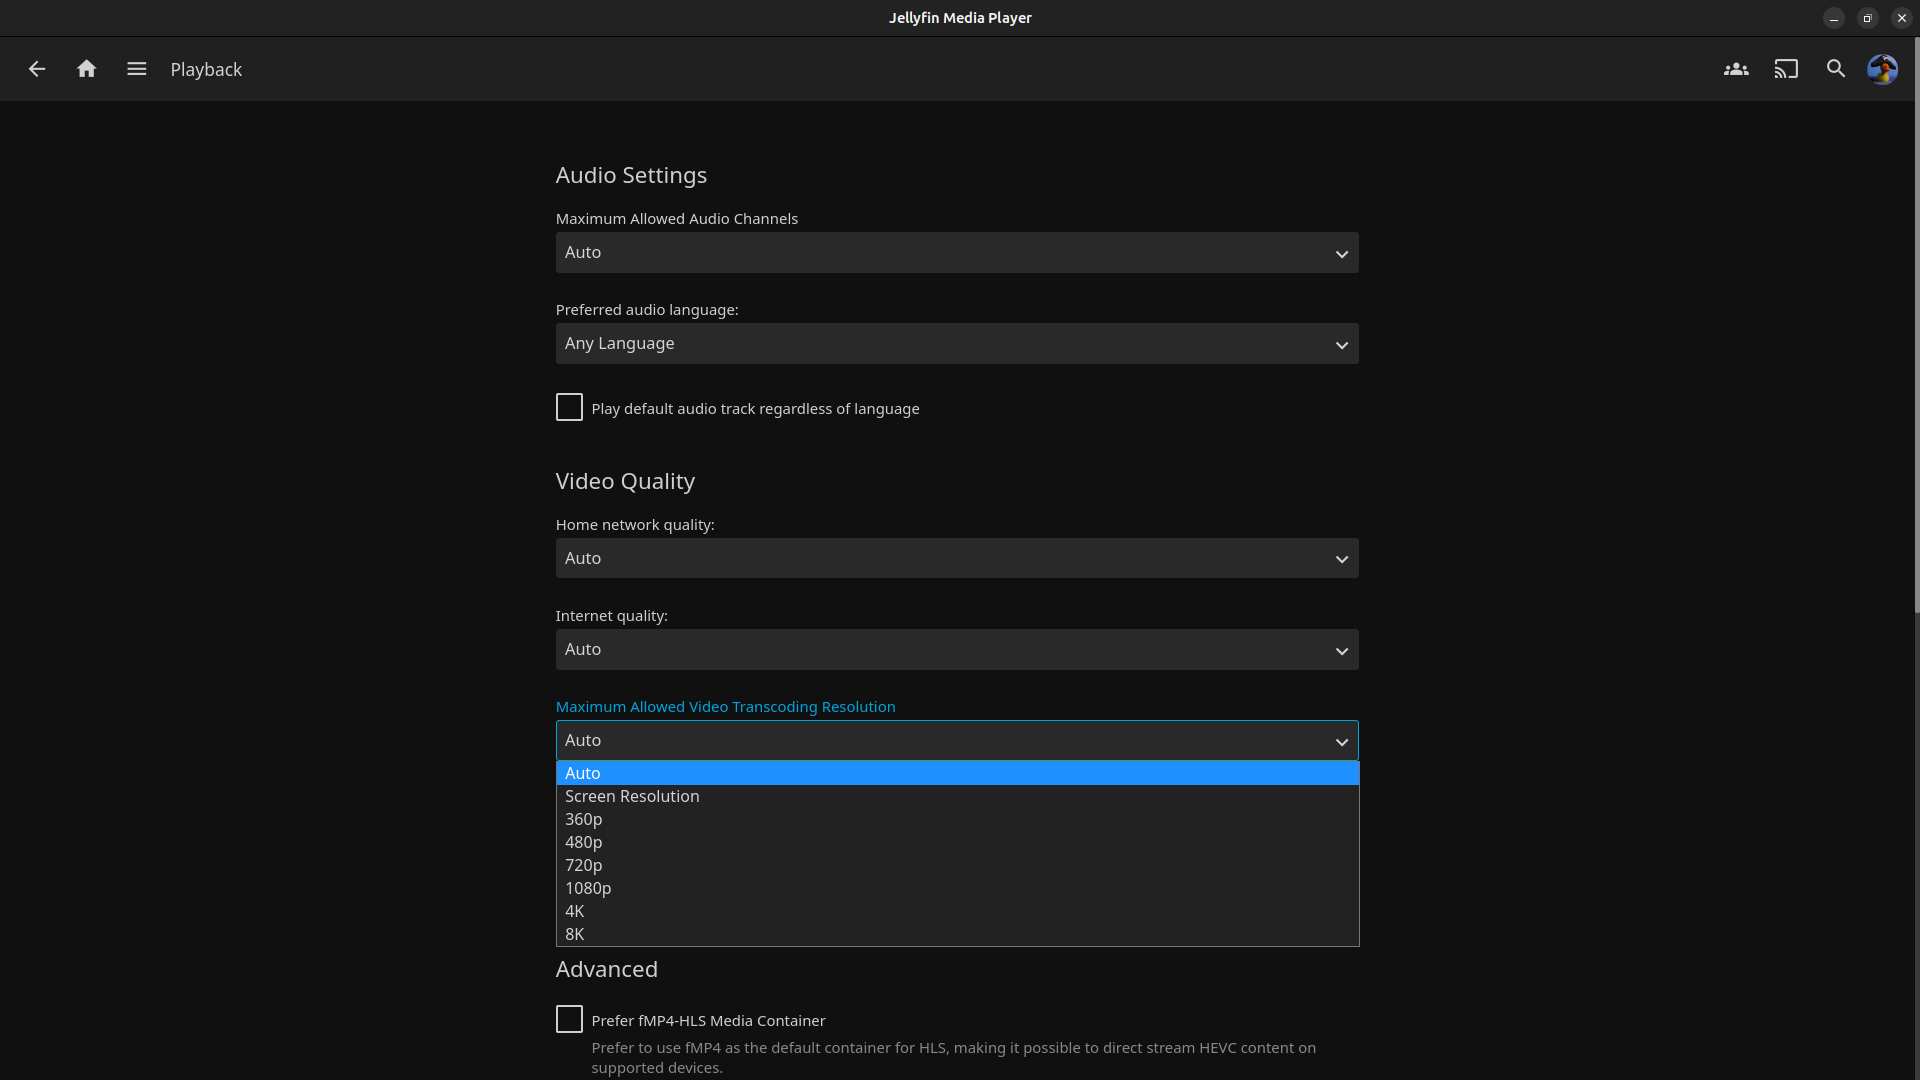Expand the Home network quality dropdown
The height and width of the screenshot is (1080, 1920).
click(957, 559)
